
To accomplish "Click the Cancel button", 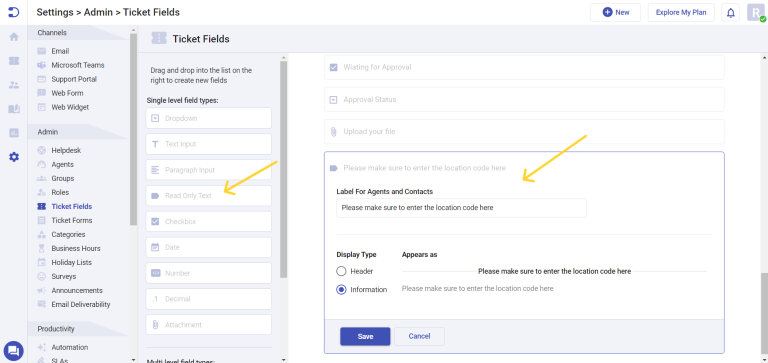I will (419, 337).
